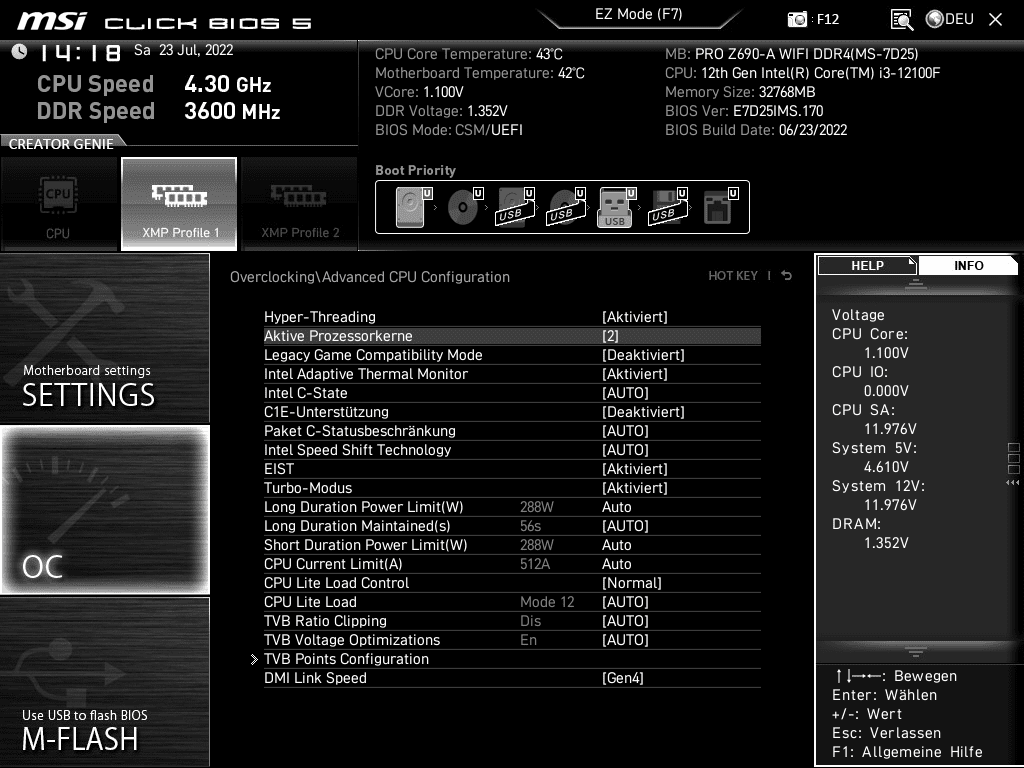The image size is (1024, 768).
Task: Switch to EZ Mode (F7)
Action: [x=639, y=14]
